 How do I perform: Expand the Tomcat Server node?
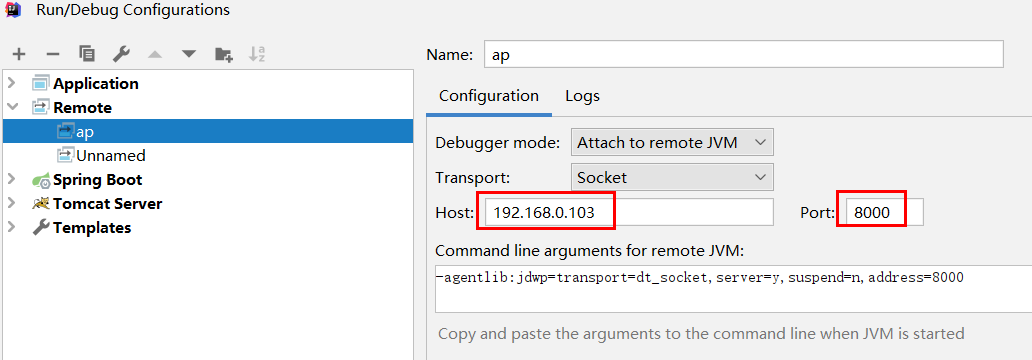[x=11, y=203]
